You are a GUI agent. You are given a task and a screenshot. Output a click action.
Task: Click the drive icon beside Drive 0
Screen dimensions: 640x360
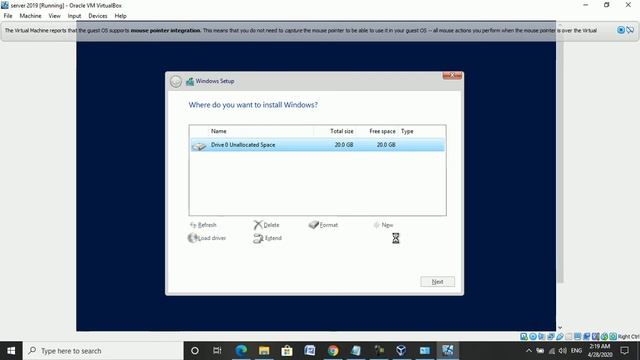(199, 146)
